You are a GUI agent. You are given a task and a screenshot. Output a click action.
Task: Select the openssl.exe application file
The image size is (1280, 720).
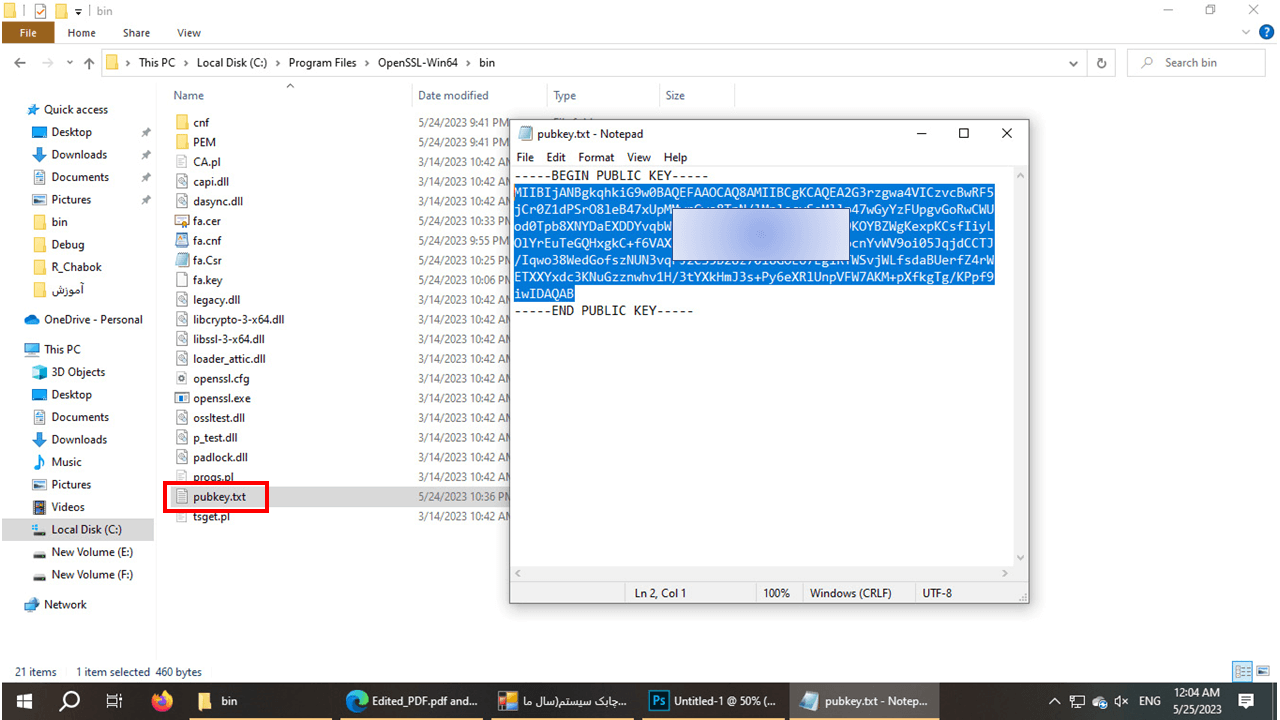click(221, 398)
